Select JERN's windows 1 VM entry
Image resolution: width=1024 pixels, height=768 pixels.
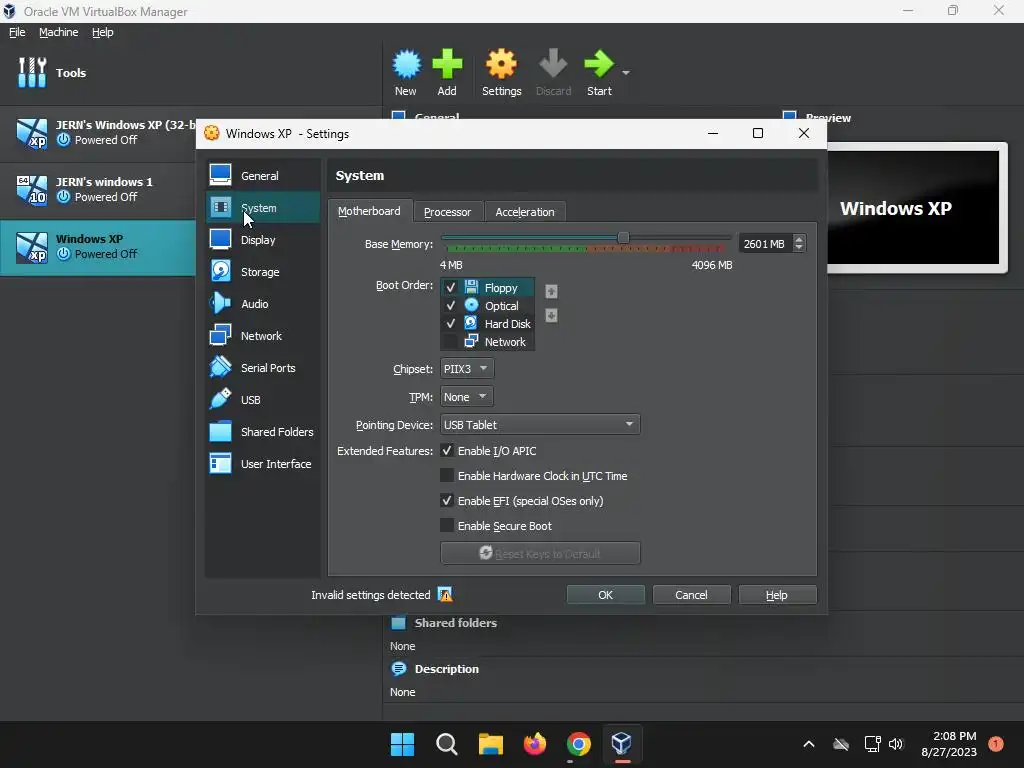point(98,189)
